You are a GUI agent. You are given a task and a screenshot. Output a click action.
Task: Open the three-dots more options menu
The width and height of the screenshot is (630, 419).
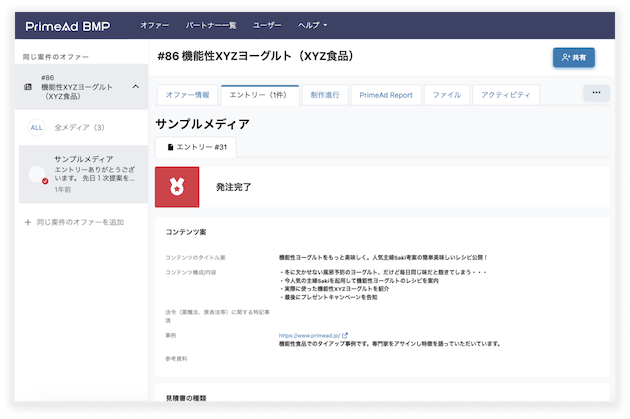pos(596,93)
